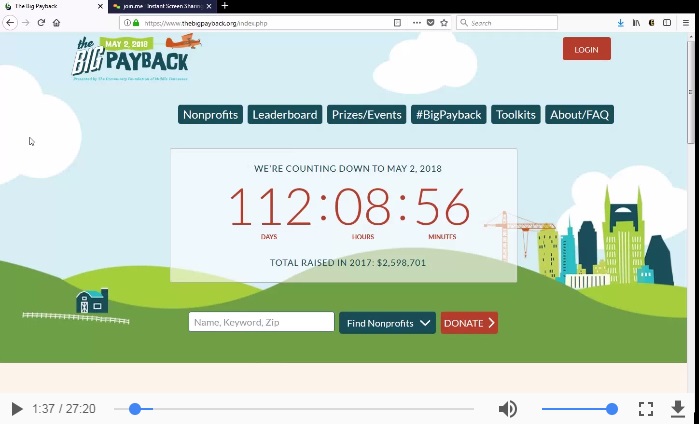Click the 112 days countdown number
The width and height of the screenshot is (699, 424).
click(270, 207)
